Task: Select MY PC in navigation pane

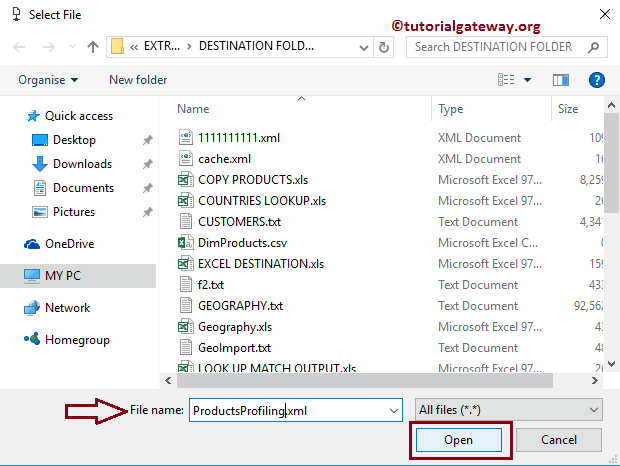Action: pyautogui.click(x=78, y=275)
